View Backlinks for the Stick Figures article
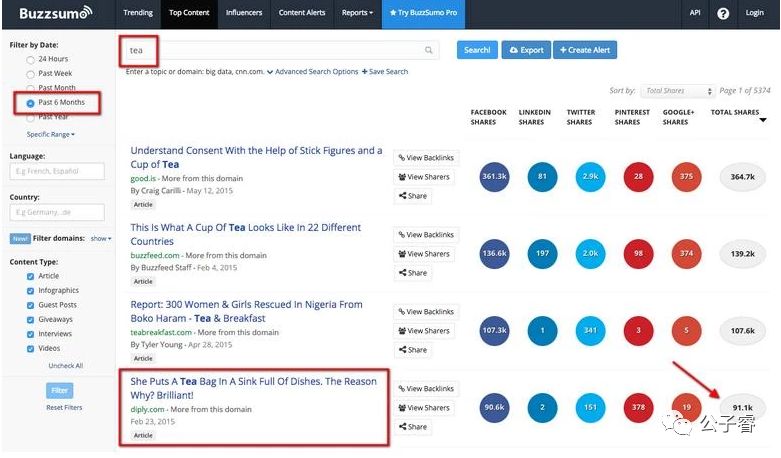 point(426,158)
